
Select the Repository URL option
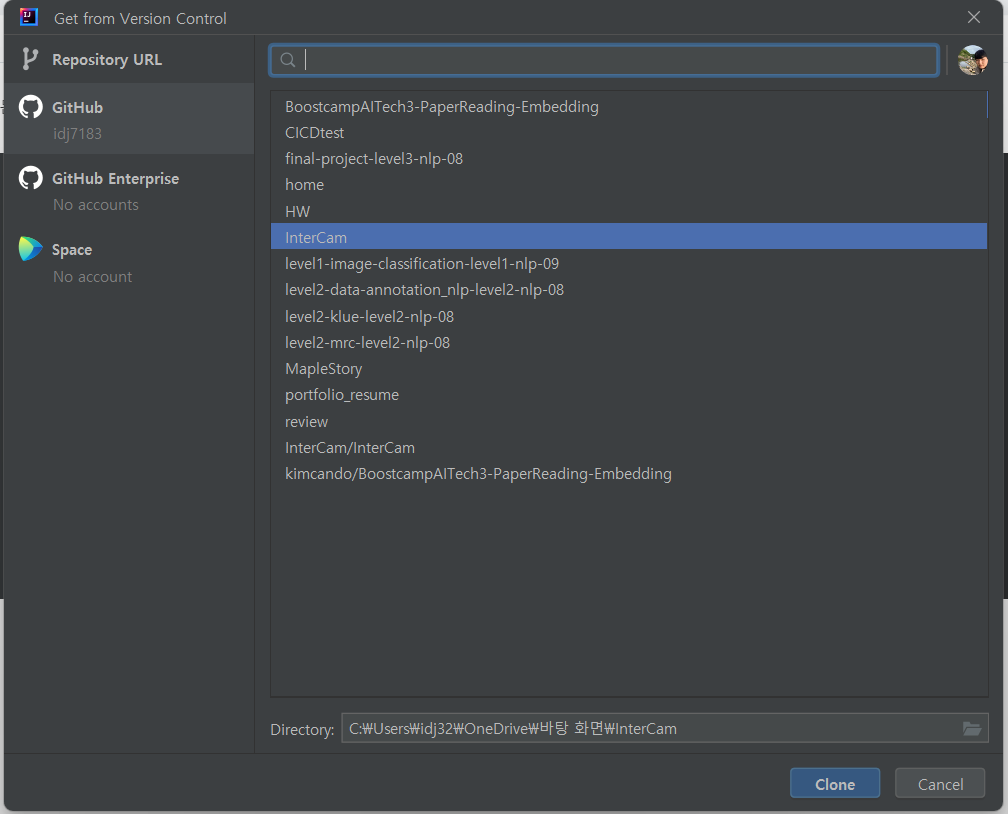click(x=129, y=59)
